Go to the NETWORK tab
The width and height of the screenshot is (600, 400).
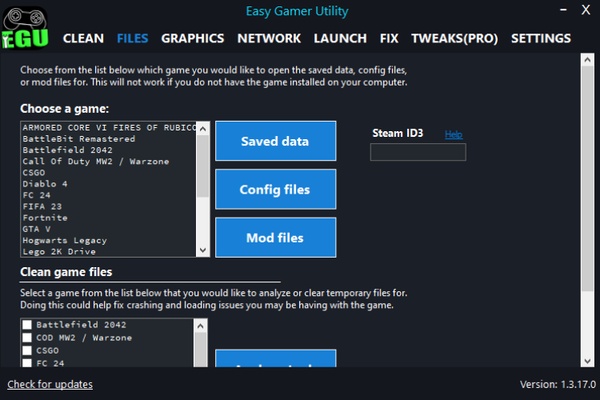tap(269, 38)
